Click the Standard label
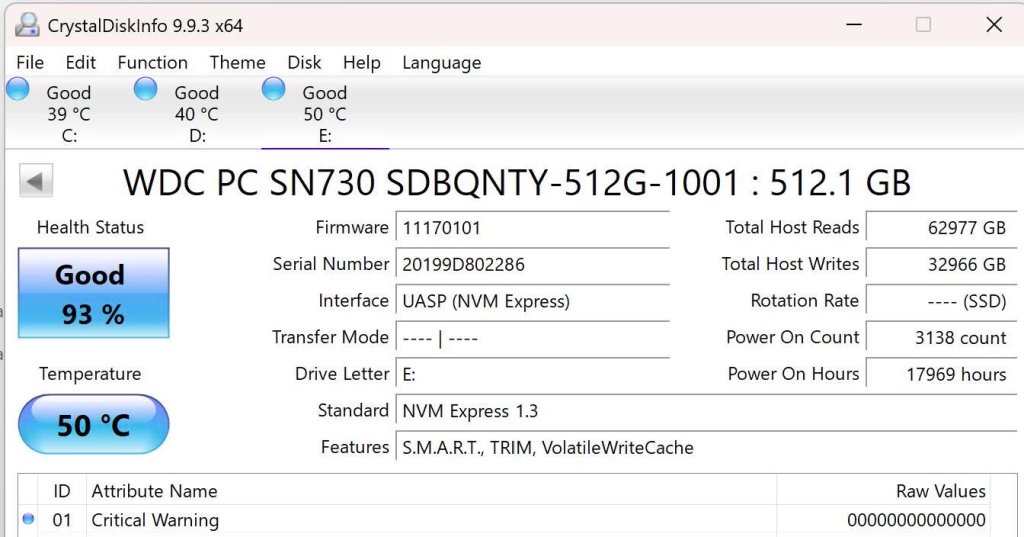This screenshot has width=1024, height=537. [353, 410]
